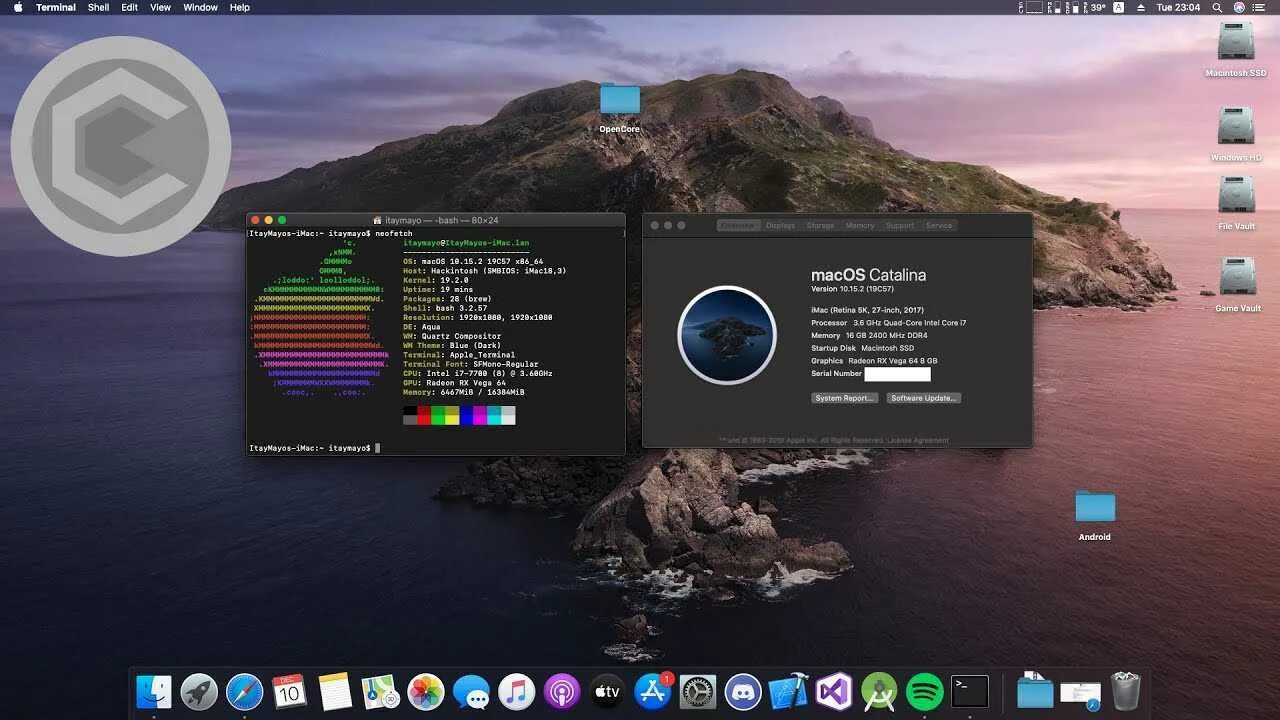Switch to Displays tab in About This Mac
Screen dimensions: 1280x720
click(x=781, y=225)
